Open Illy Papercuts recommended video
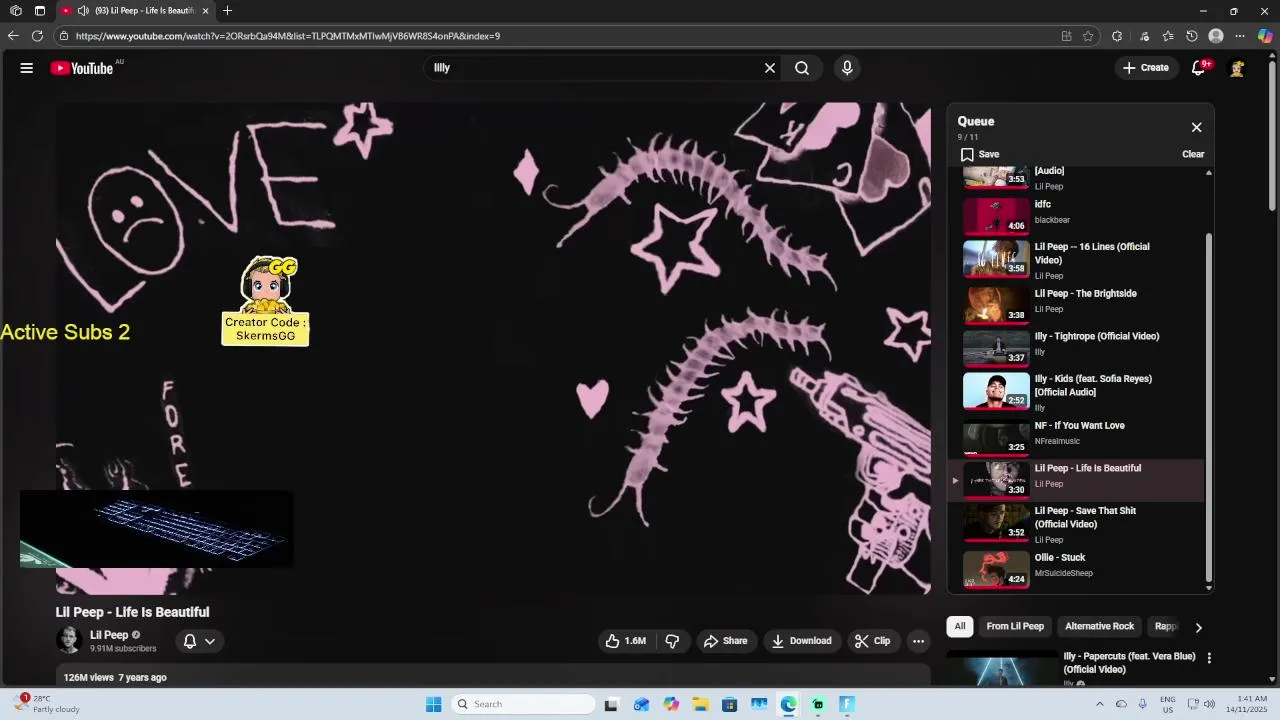The height and width of the screenshot is (720, 1280). (1129, 662)
